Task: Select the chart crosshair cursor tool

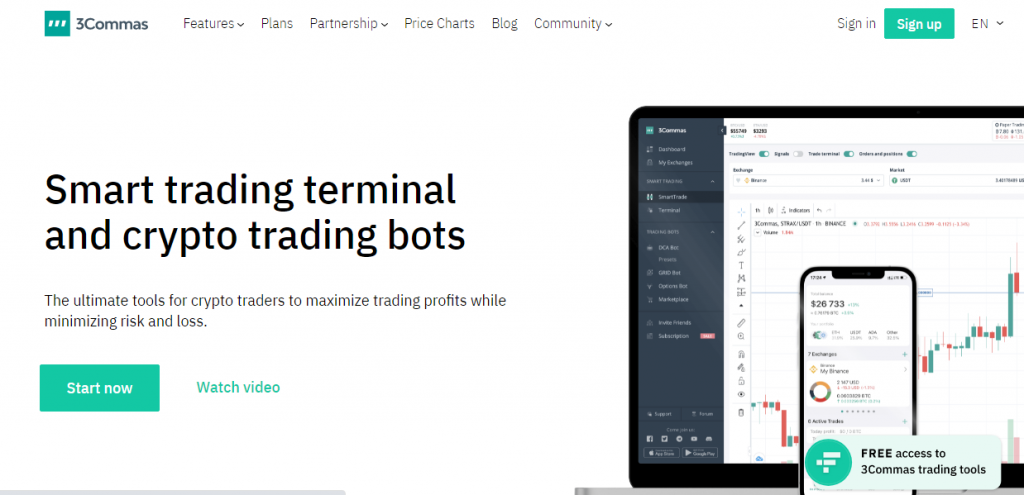Action: click(x=741, y=212)
